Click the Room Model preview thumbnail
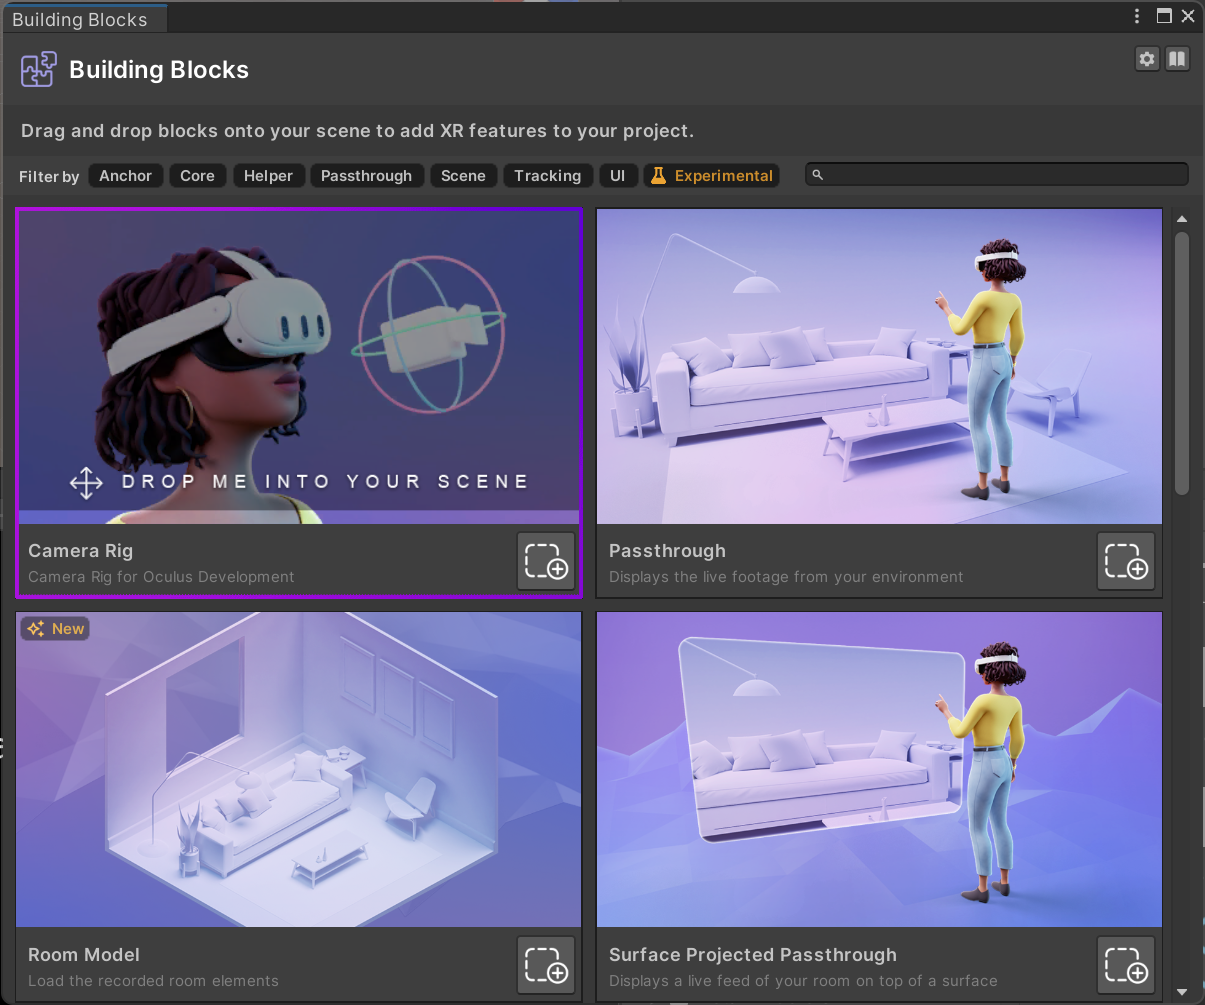This screenshot has height=1005, width=1205. [298, 770]
